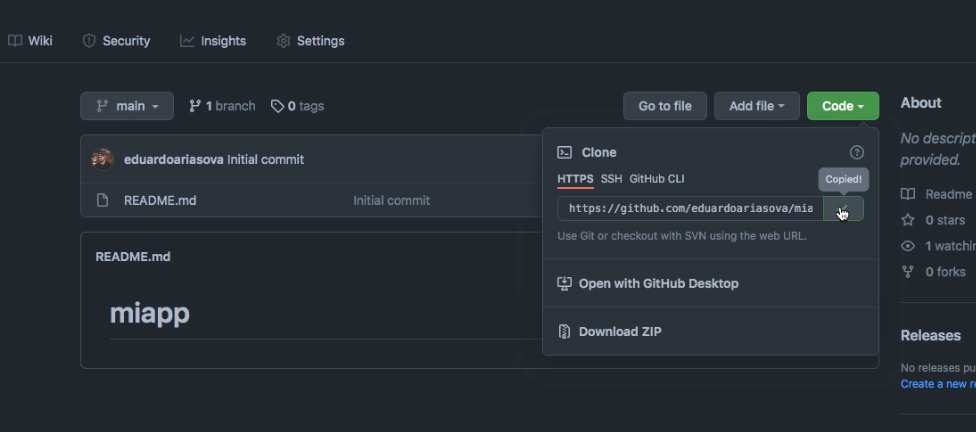Image resolution: width=976 pixels, height=432 pixels.
Task: Click the copy URL checkmark button
Action: click(x=843, y=209)
